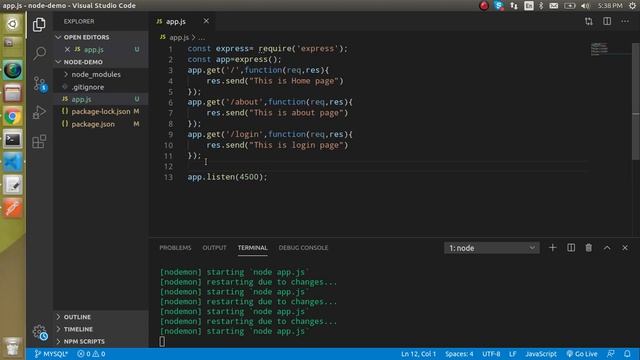Place cursor on app.listen(4500) line
Viewport: 640px width, 360px height.
(x=227, y=177)
